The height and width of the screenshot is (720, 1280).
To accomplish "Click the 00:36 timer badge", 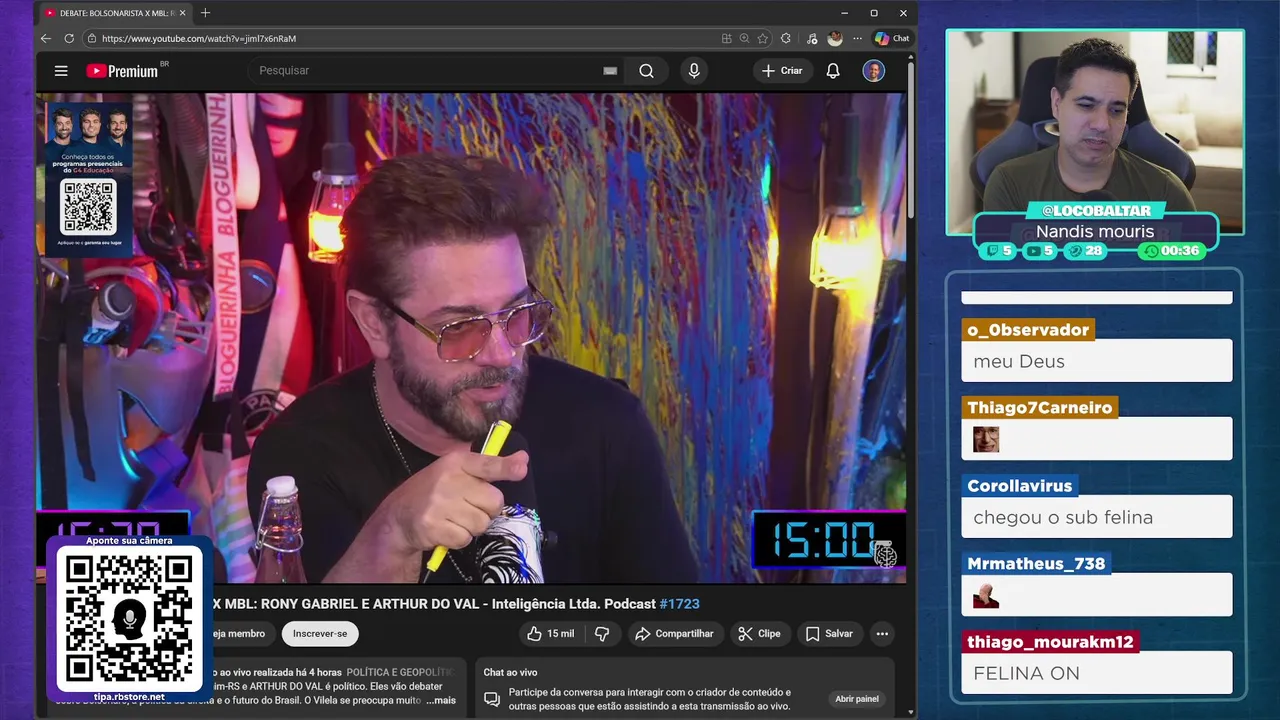I will (x=1171, y=251).
